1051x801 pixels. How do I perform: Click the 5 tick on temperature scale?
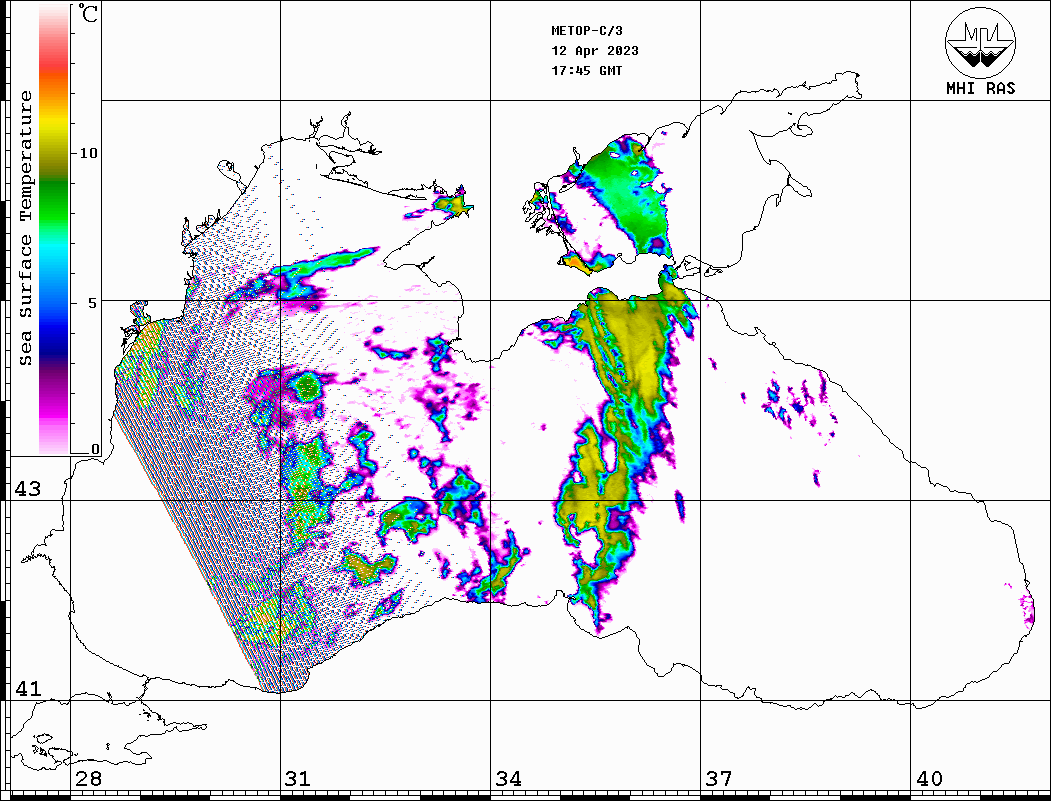[93, 303]
